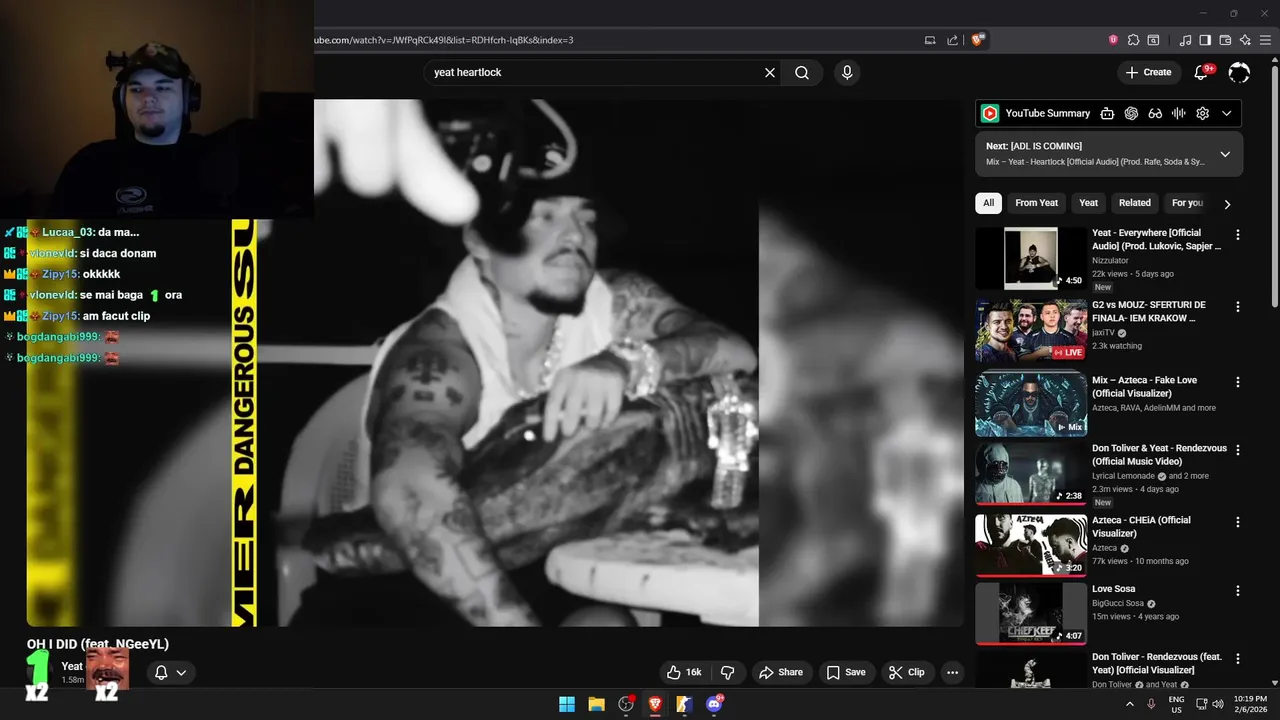Save the video to a playlist
Viewport: 1280px width, 720px height.
(x=845, y=672)
